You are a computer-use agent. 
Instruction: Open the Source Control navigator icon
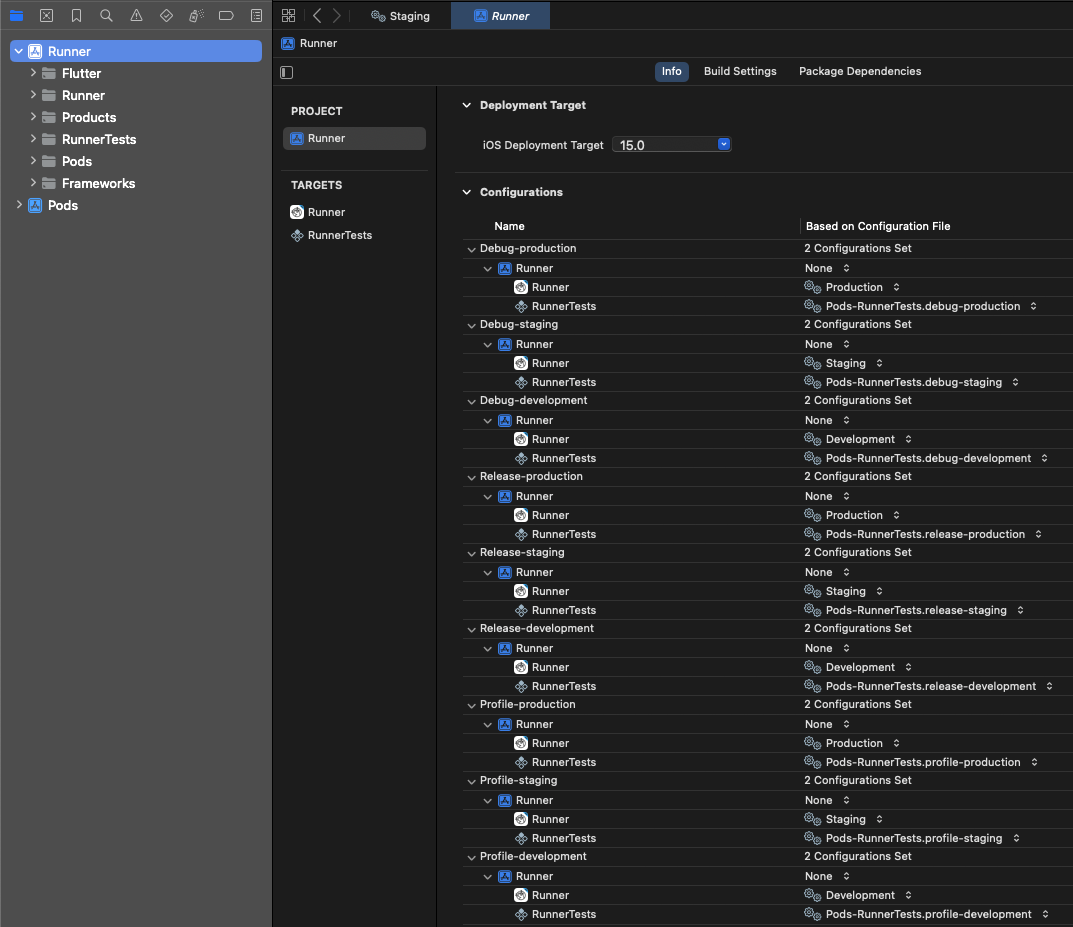tap(46, 16)
